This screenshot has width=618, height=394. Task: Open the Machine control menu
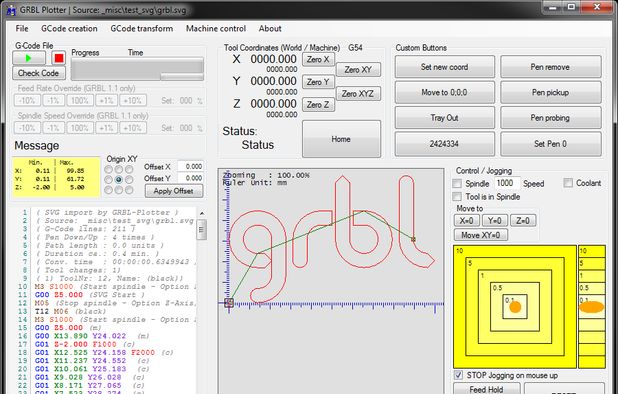coord(216,28)
